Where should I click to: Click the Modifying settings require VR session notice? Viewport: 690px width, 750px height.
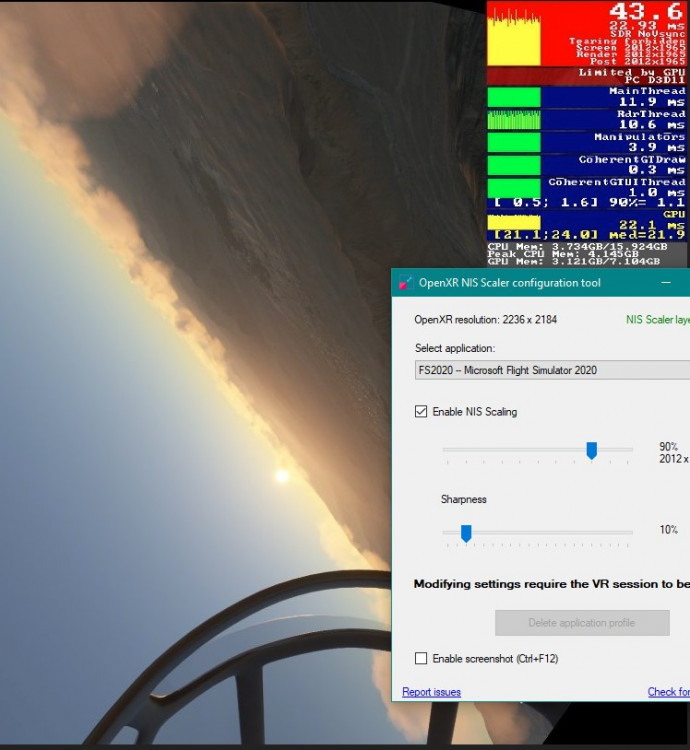(x=552, y=584)
